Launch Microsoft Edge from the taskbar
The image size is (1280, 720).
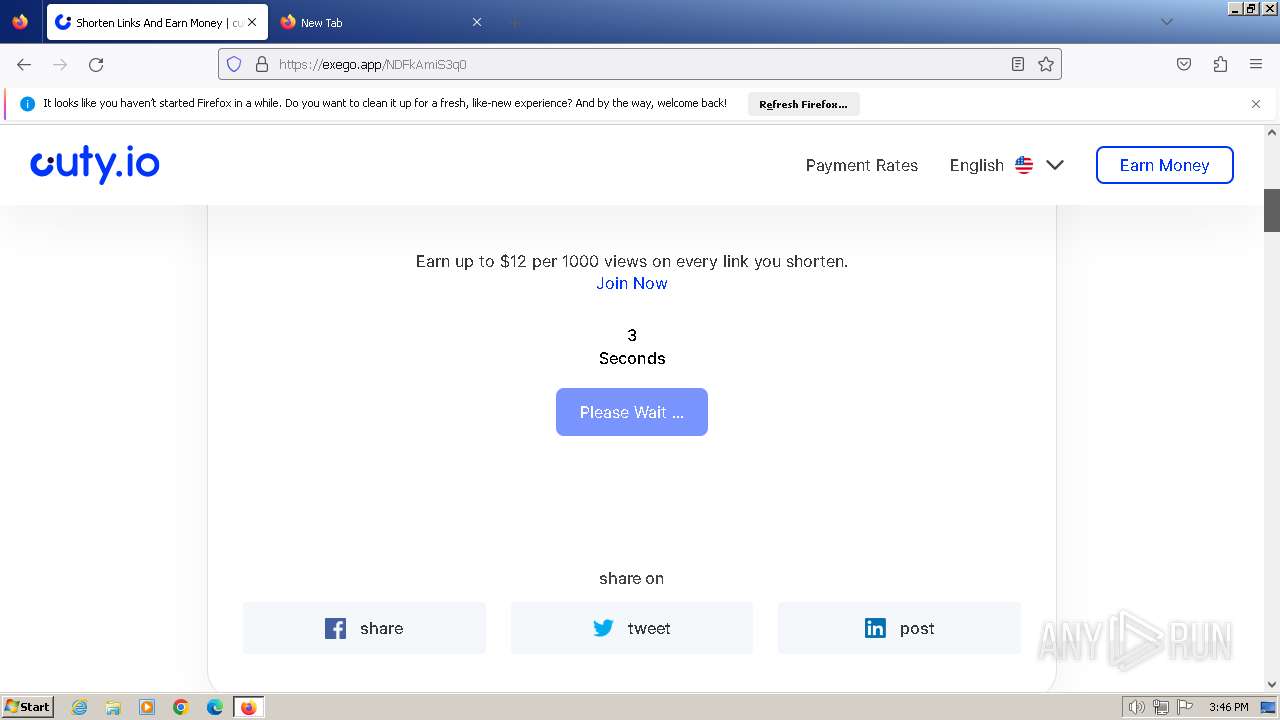(215, 707)
